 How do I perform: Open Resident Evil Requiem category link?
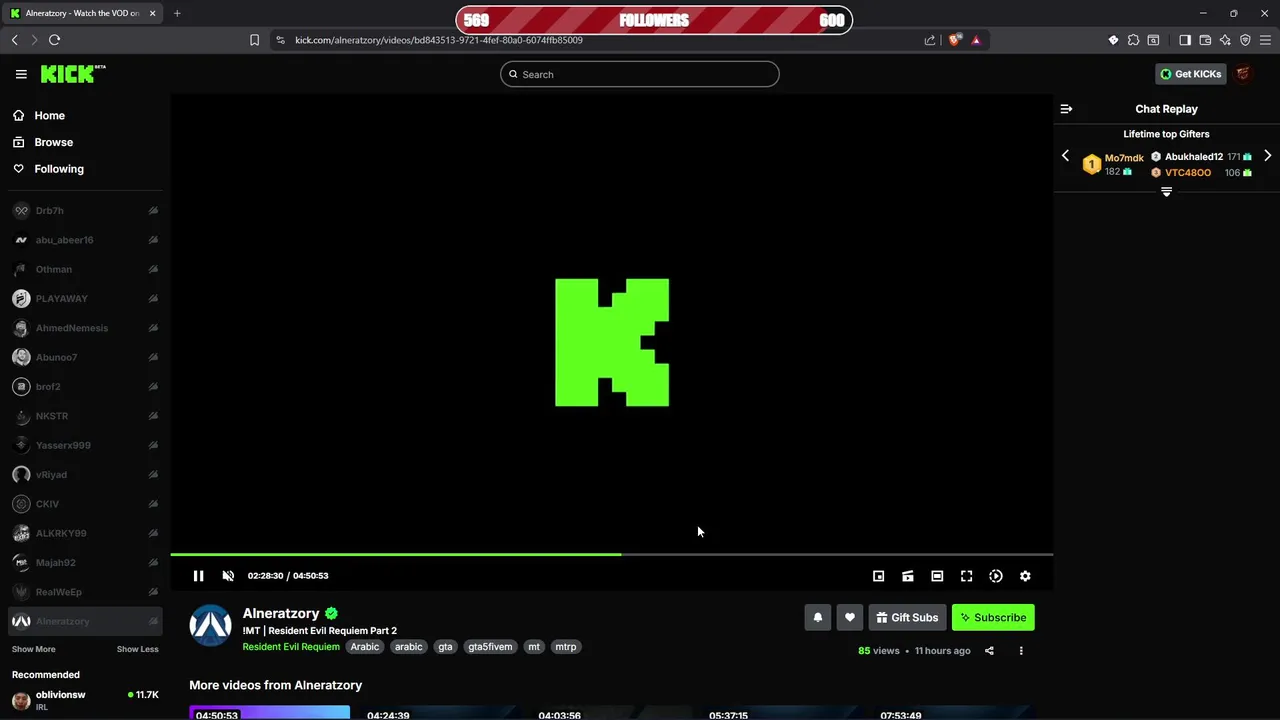click(x=291, y=647)
